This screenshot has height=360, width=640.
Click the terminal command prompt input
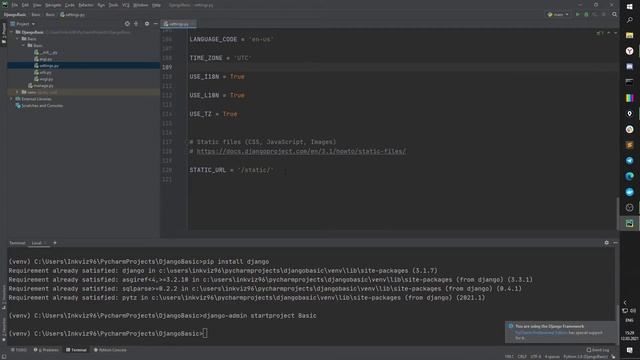pos(205,333)
